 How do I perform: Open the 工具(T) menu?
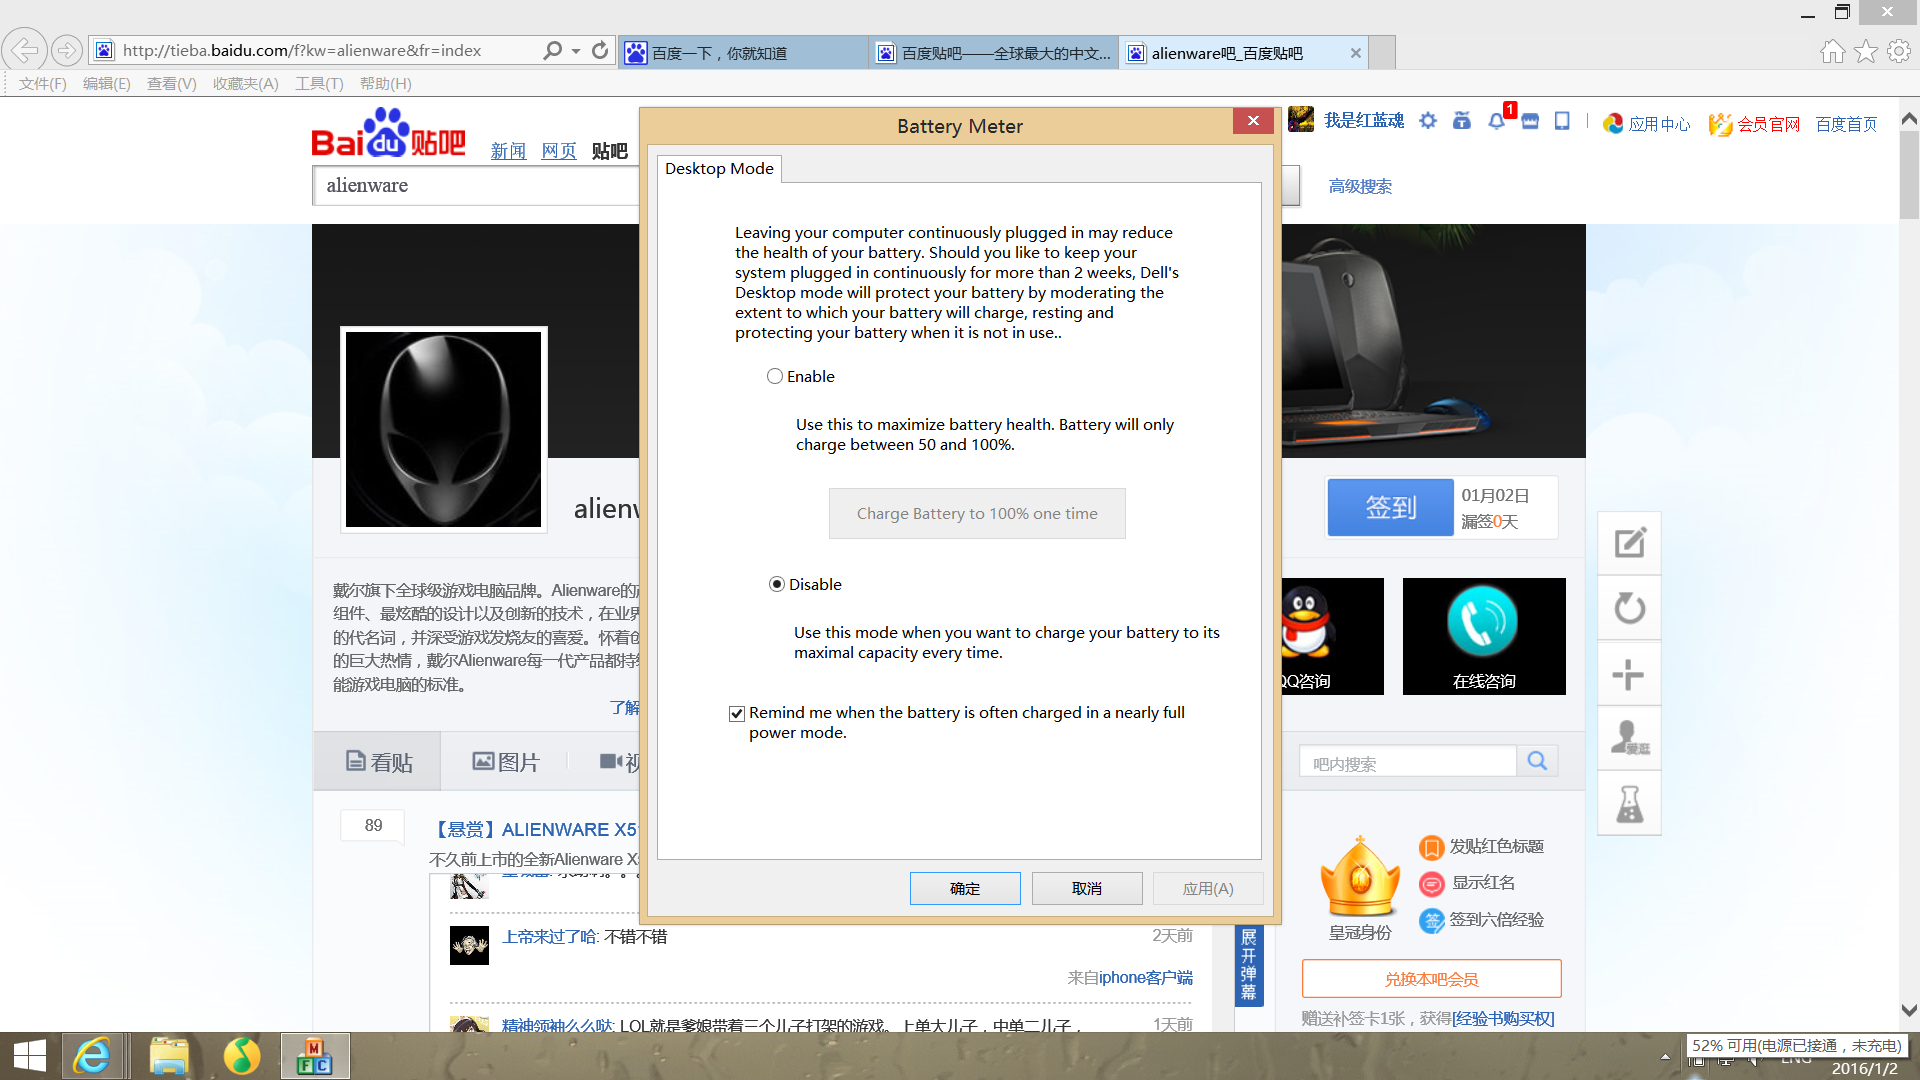(319, 84)
